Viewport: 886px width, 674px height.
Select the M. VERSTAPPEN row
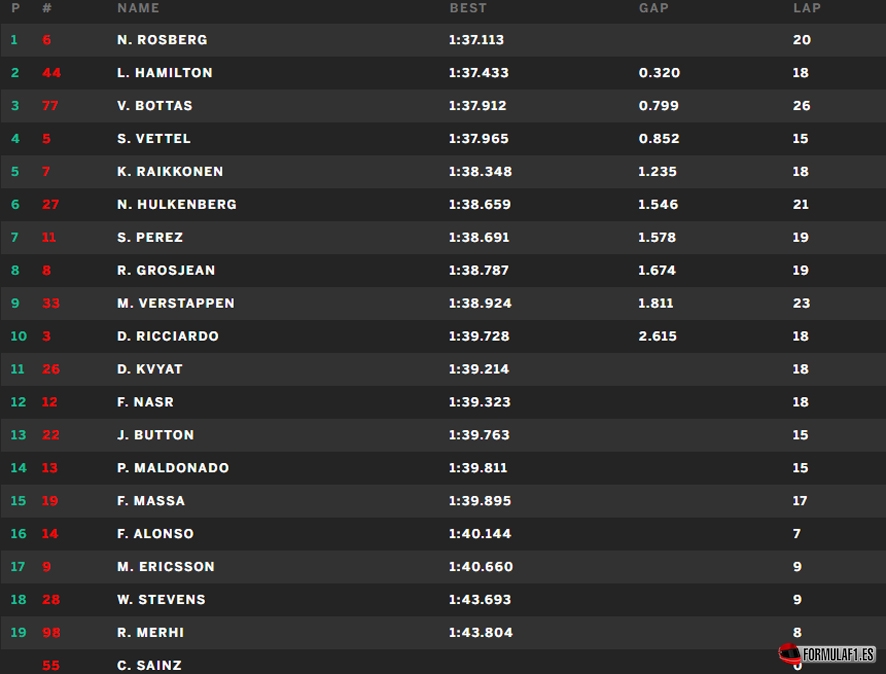[443, 303]
